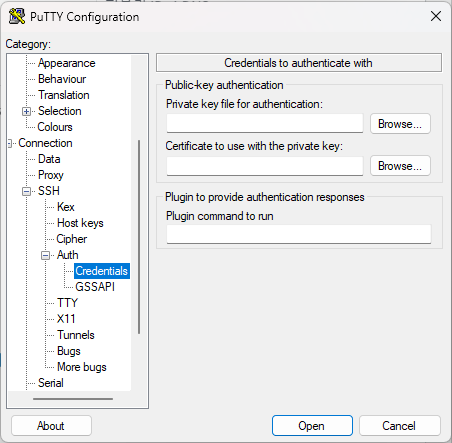Select the Tunnels category
The image size is (452, 443).
coord(76,335)
